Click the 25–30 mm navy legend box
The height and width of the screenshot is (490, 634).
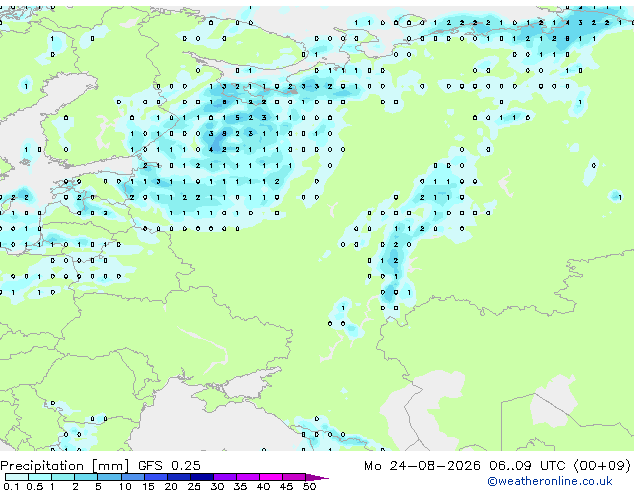click(202, 477)
